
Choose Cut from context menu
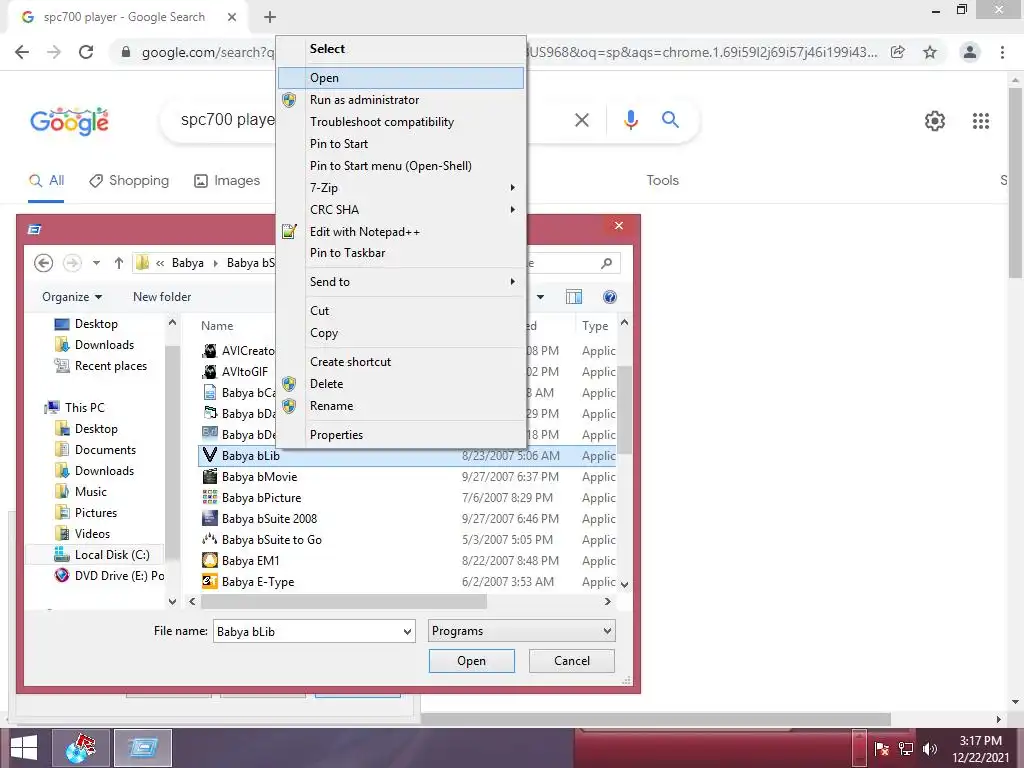coord(400,311)
